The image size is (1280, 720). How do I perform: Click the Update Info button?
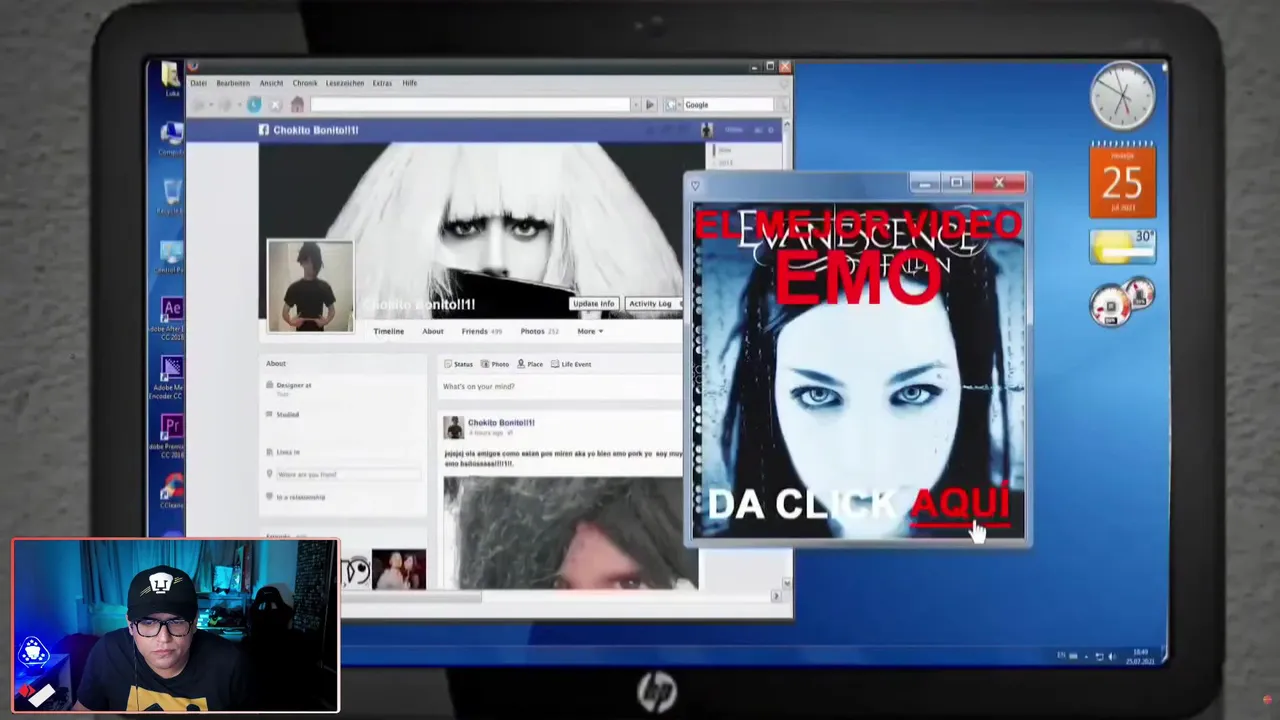click(593, 303)
